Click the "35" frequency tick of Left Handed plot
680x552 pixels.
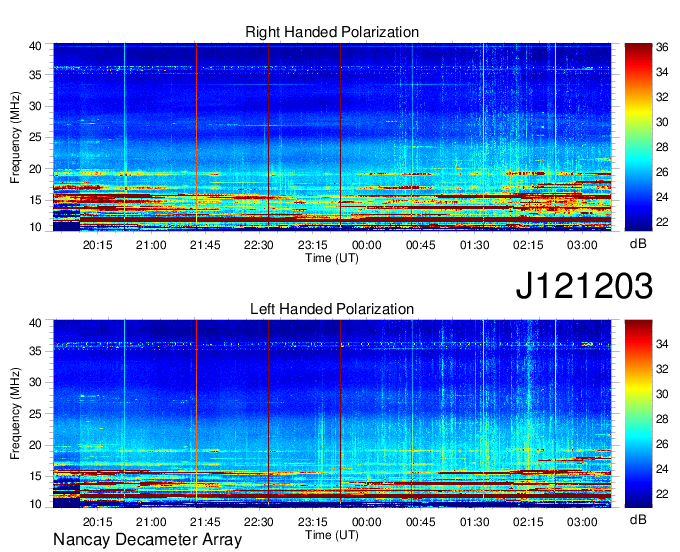(35, 351)
